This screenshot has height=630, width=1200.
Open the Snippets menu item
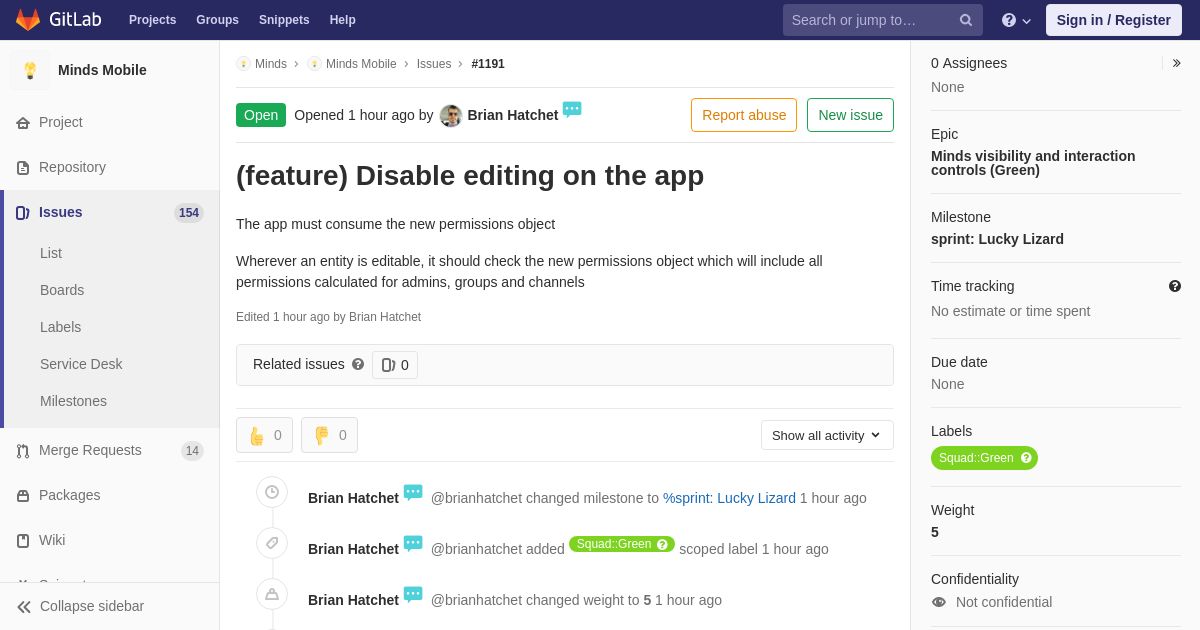point(284,20)
